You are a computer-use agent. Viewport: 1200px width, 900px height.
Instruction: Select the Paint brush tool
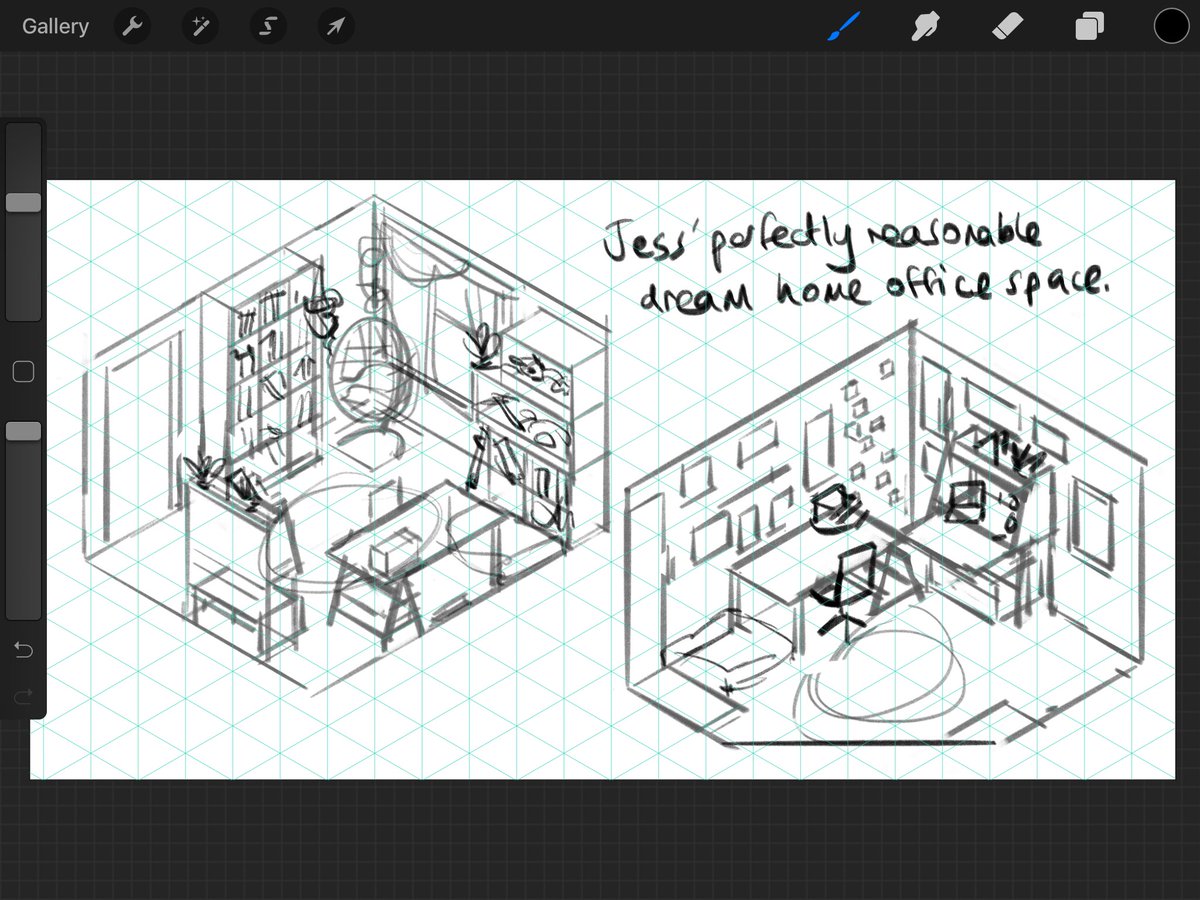tap(843, 26)
